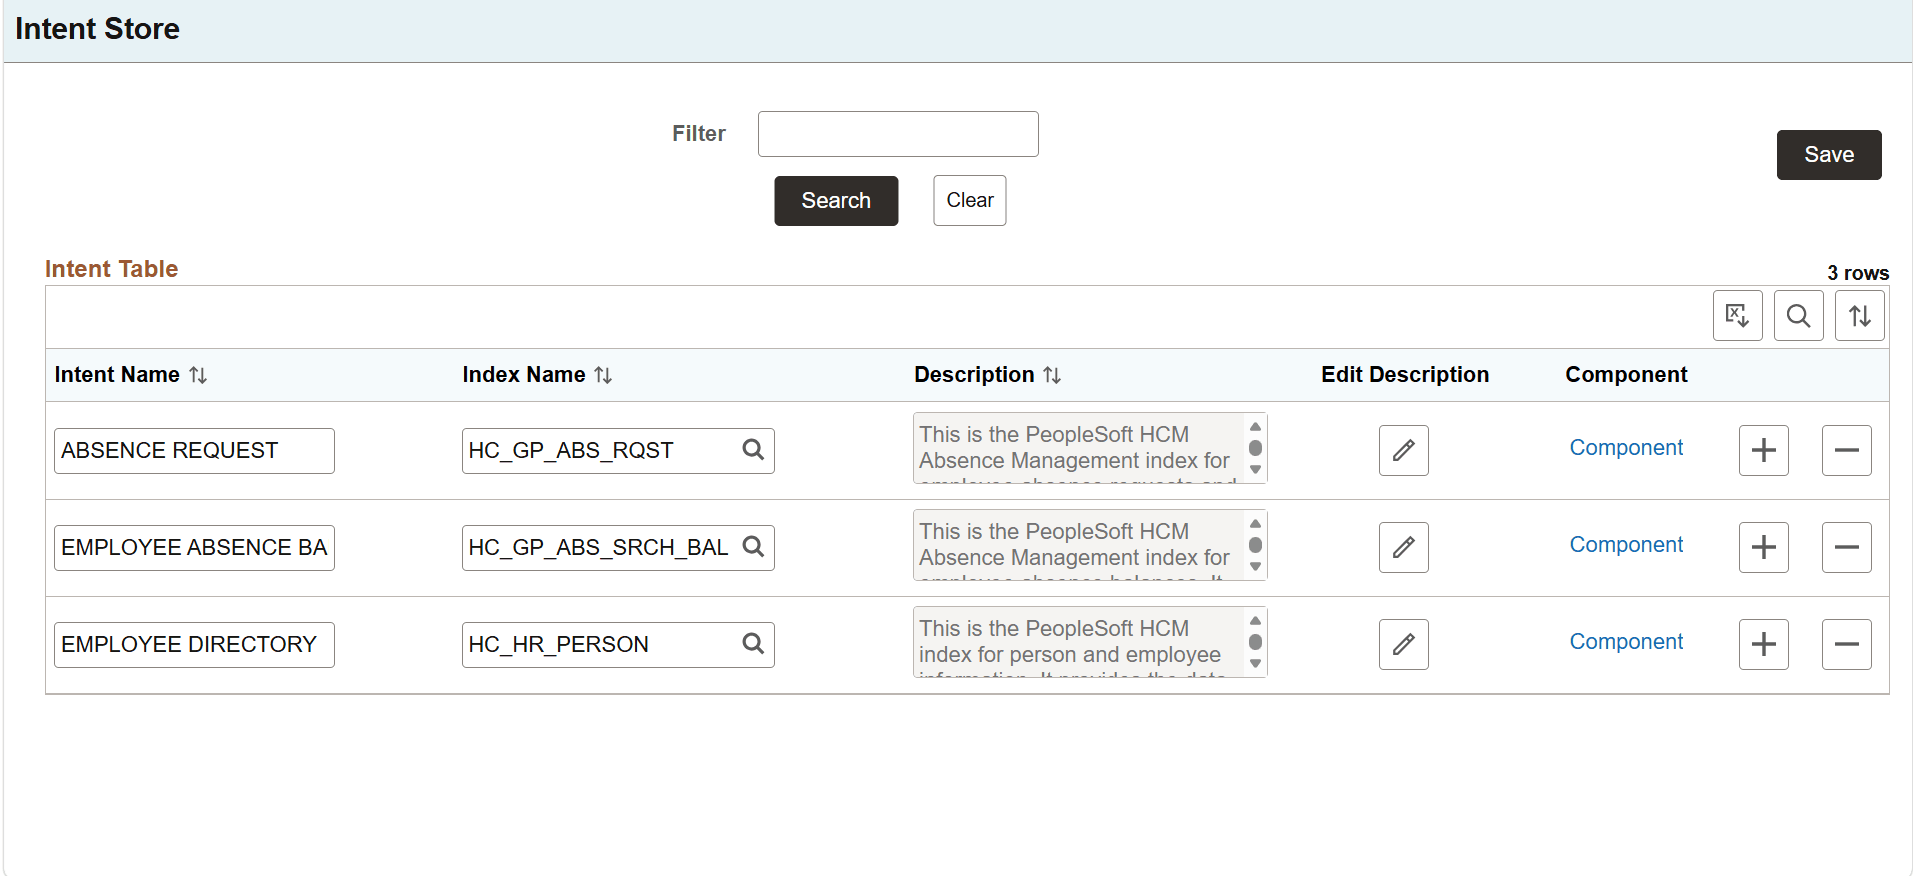1916x876 pixels.
Task: Edit description for EMPLOYEE ABSENCE BA row
Action: coord(1403,547)
